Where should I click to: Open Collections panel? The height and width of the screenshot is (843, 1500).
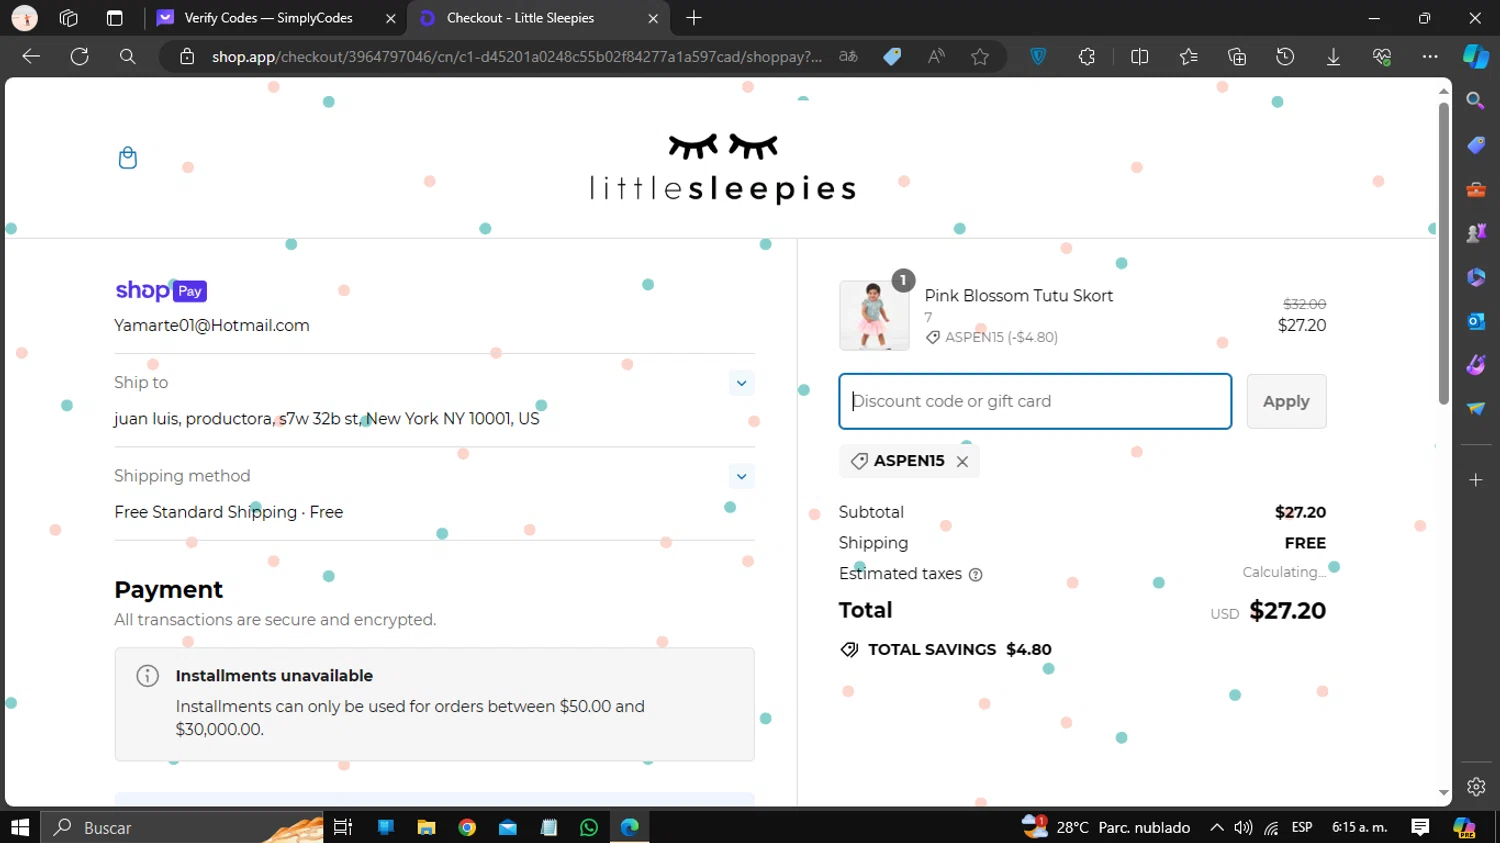coord(1237,57)
